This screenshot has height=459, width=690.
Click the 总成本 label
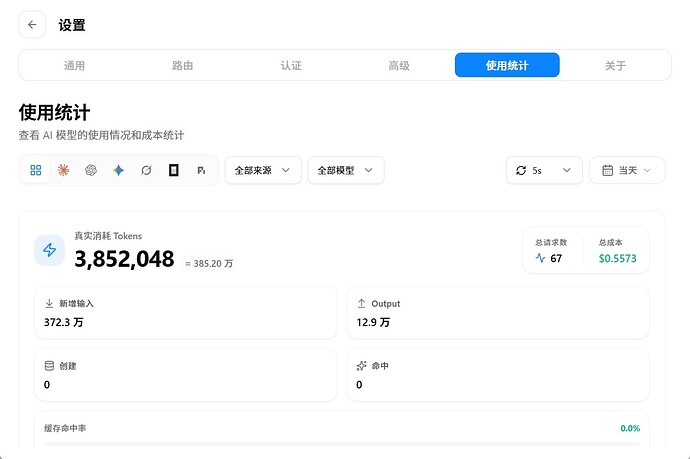point(610,242)
